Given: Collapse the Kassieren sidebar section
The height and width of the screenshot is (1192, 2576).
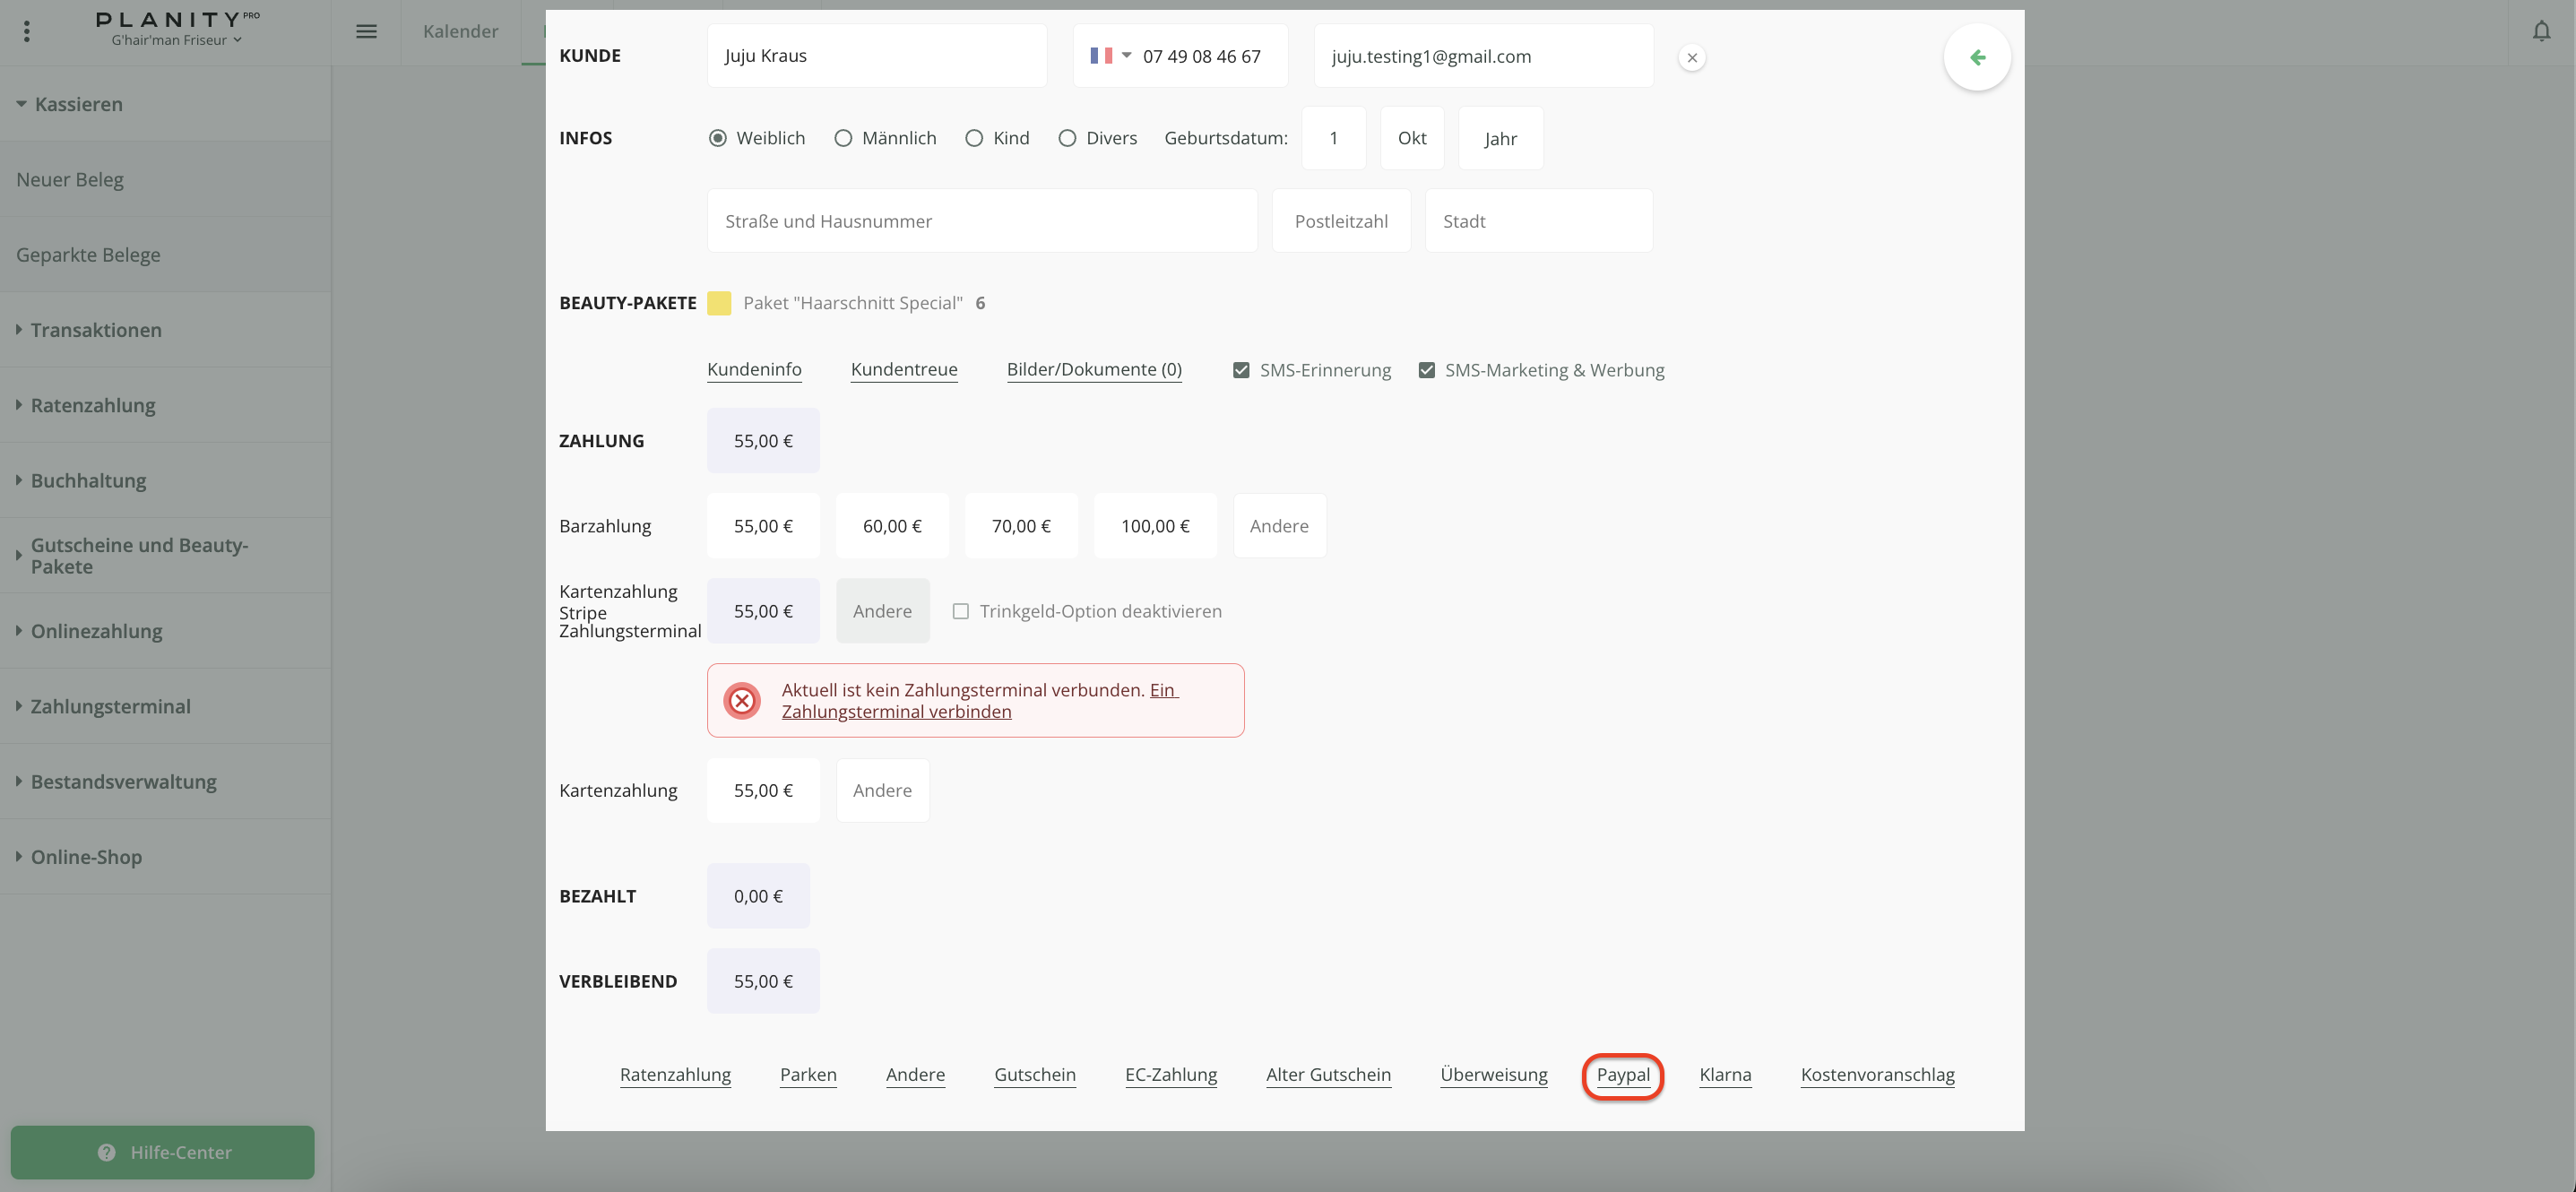Looking at the screenshot, I should [78, 104].
